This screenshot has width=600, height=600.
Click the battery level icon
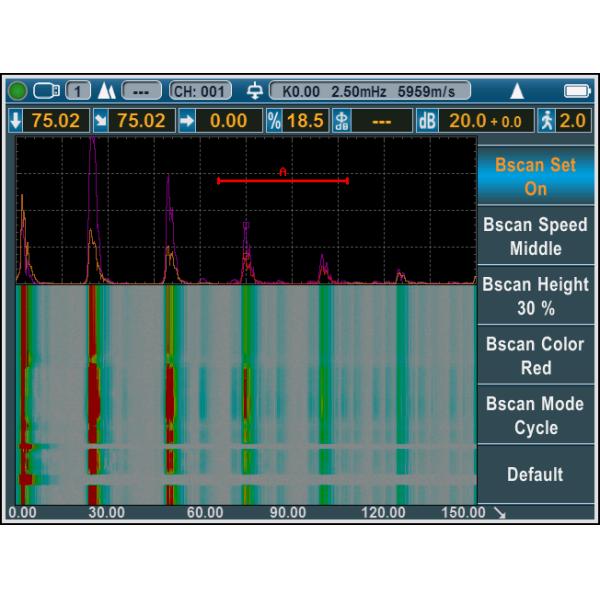click(577, 91)
